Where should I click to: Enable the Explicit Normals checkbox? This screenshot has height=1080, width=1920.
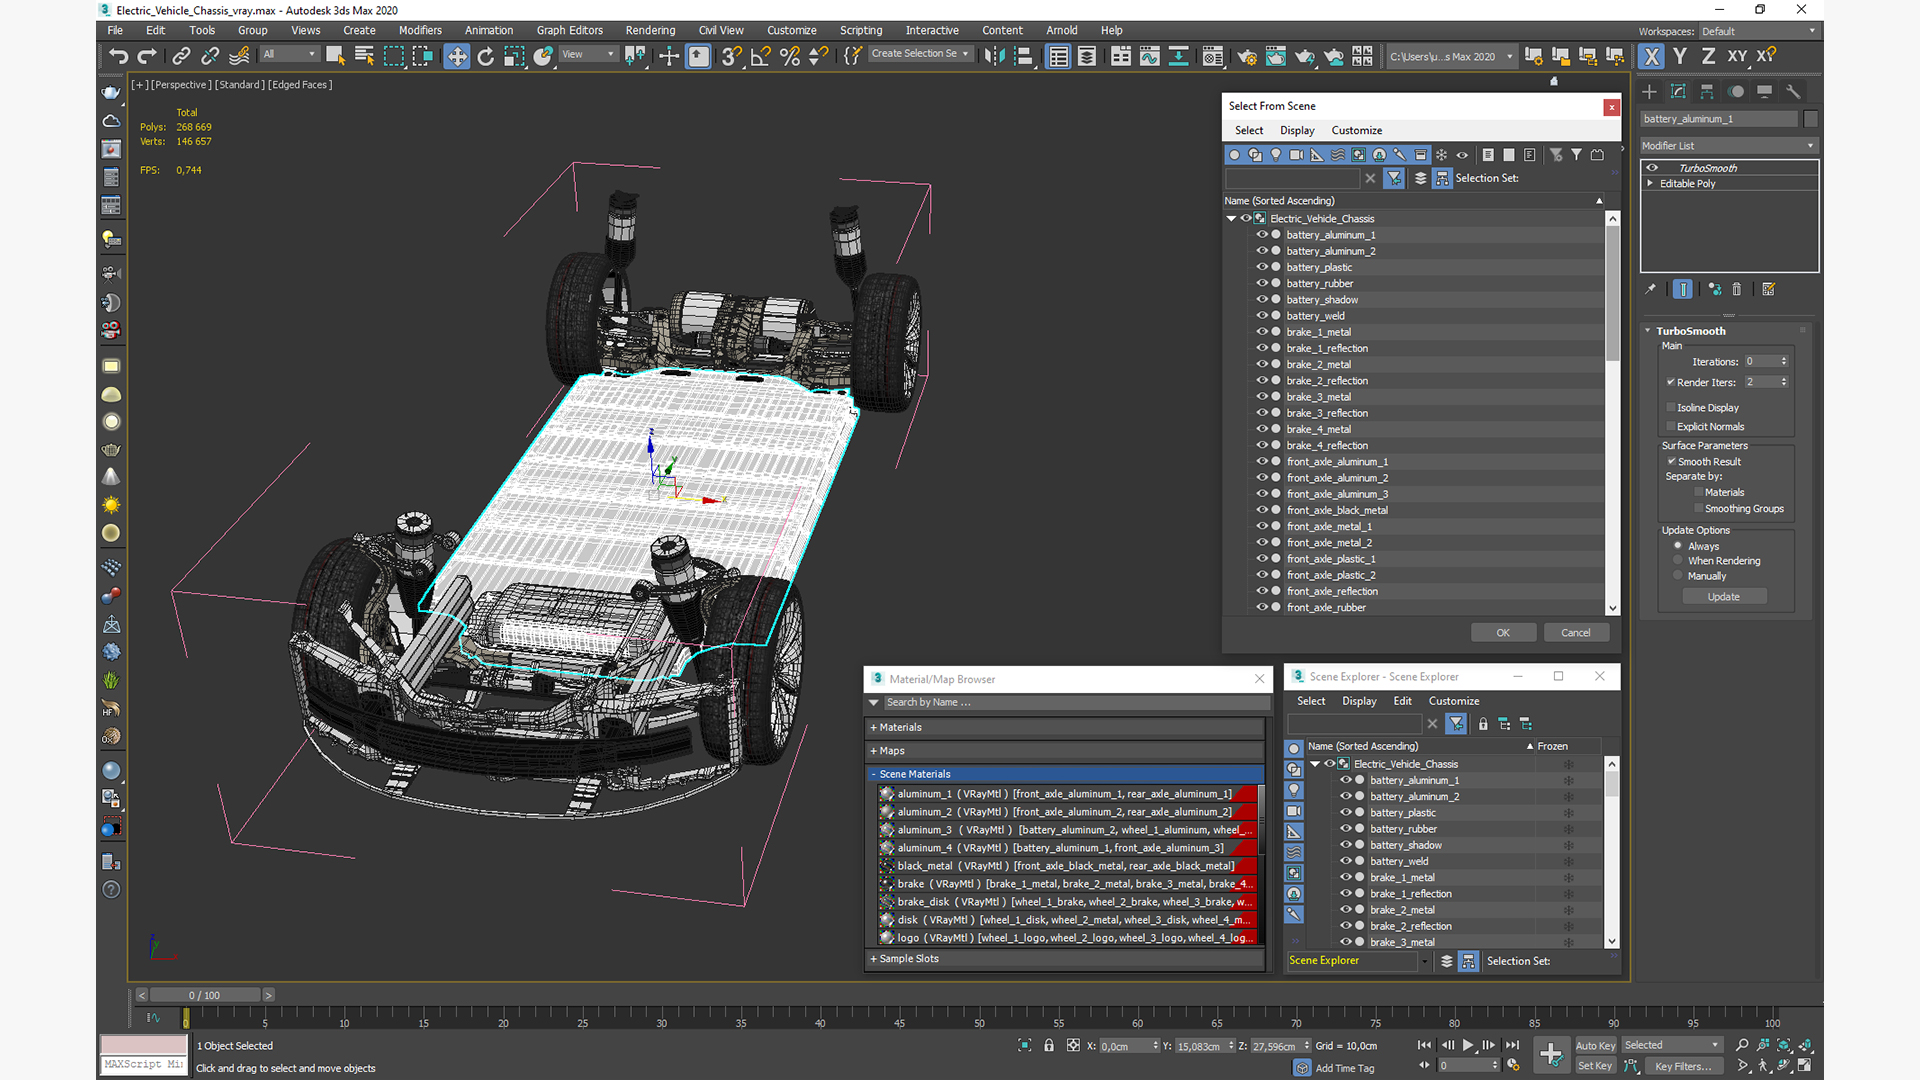(x=1671, y=426)
